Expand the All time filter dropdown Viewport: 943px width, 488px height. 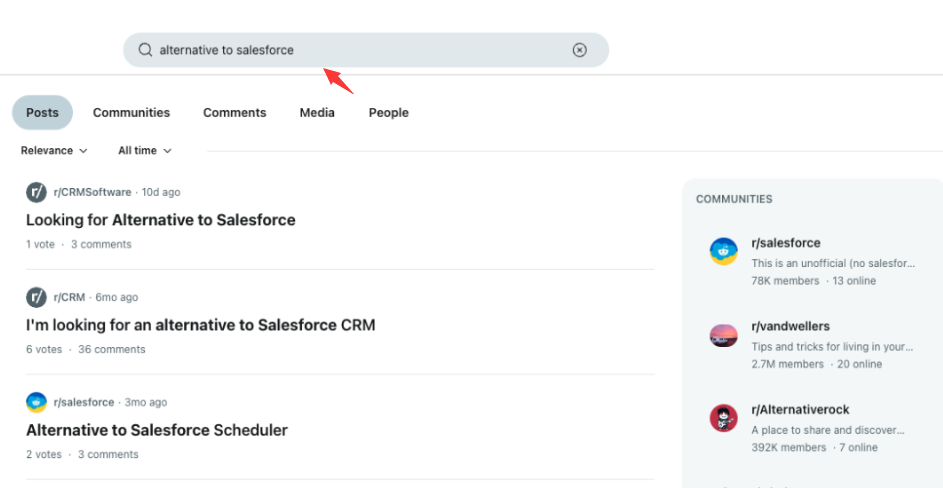pos(145,151)
